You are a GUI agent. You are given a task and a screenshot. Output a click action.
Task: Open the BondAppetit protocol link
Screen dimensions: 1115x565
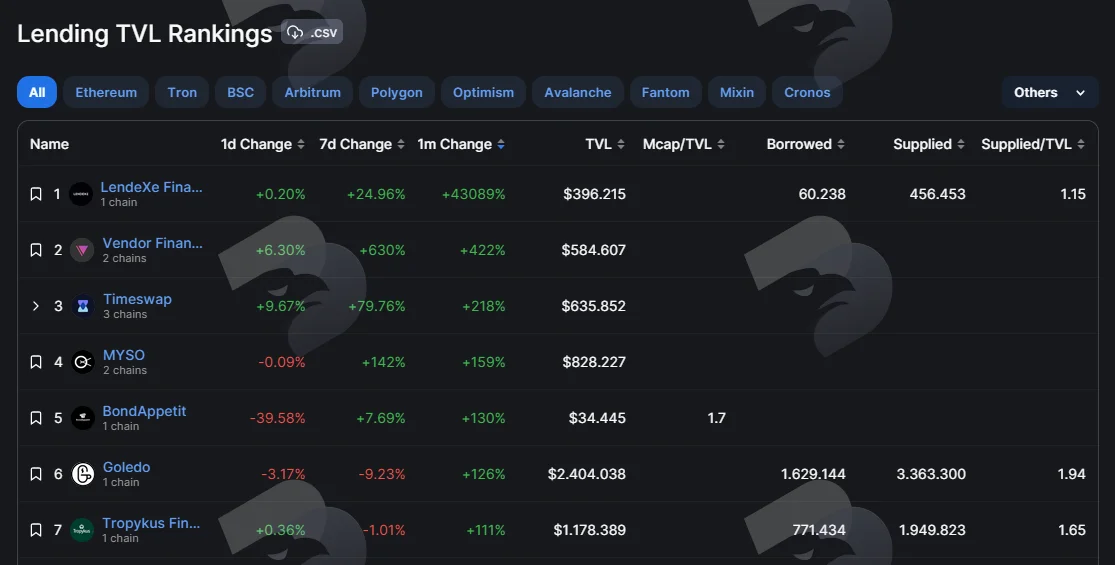click(144, 411)
